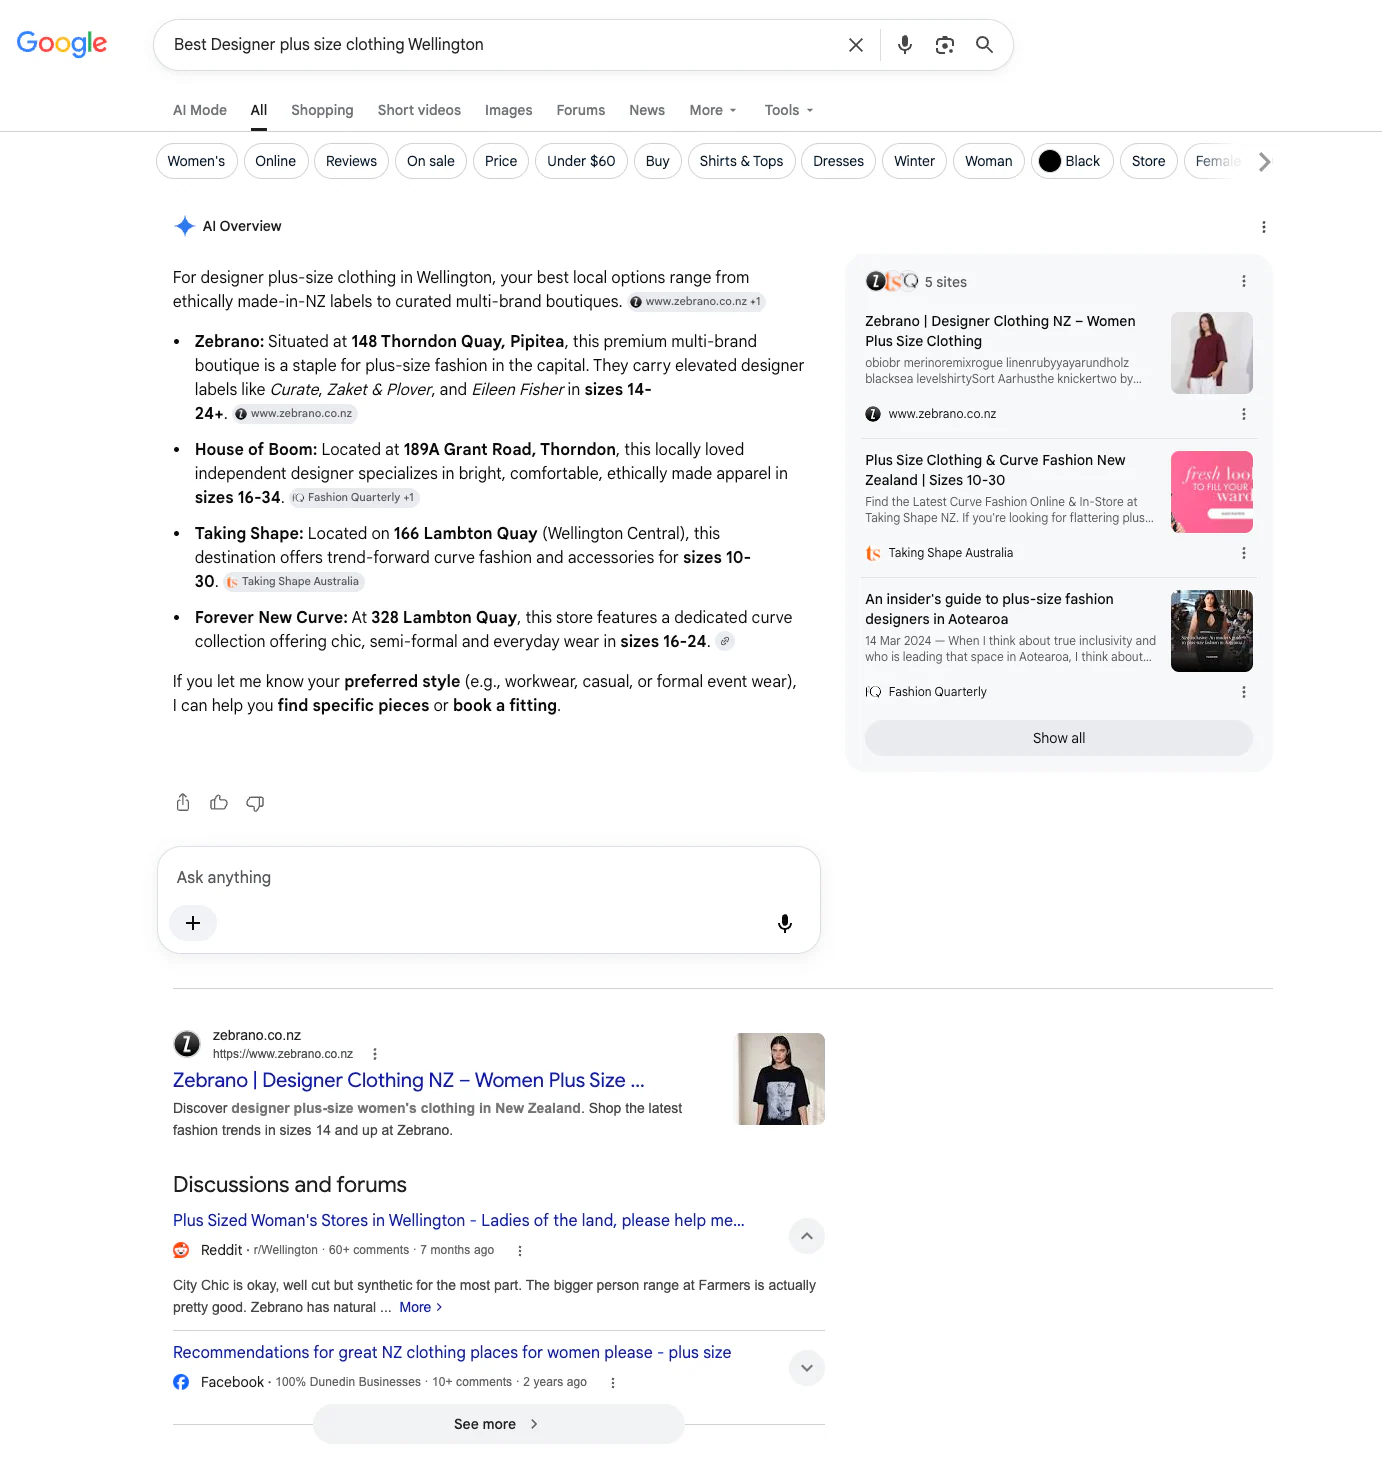Expand Reddit snippet with More link
The height and width of the screenshot is (1458, 1382).
click(x=420, y=1307)
